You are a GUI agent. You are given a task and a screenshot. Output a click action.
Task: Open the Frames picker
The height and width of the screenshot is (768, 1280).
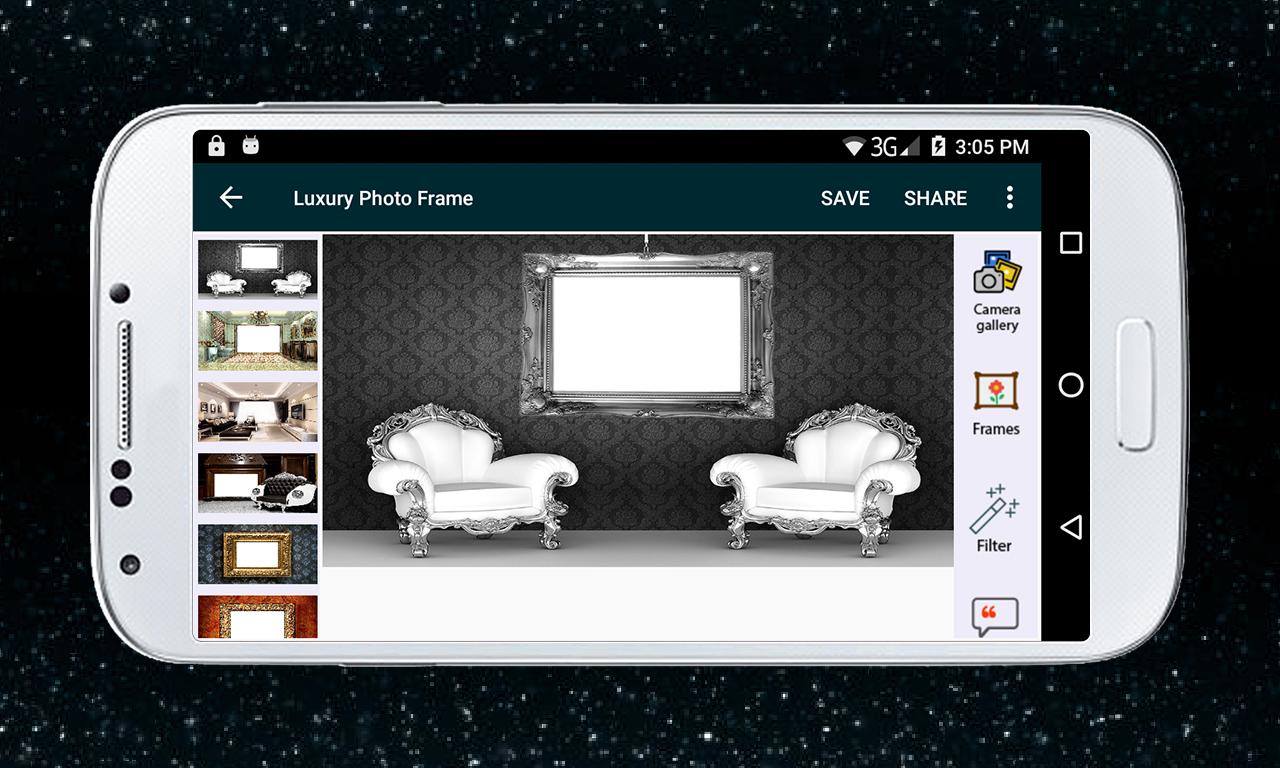coord(996,404)
